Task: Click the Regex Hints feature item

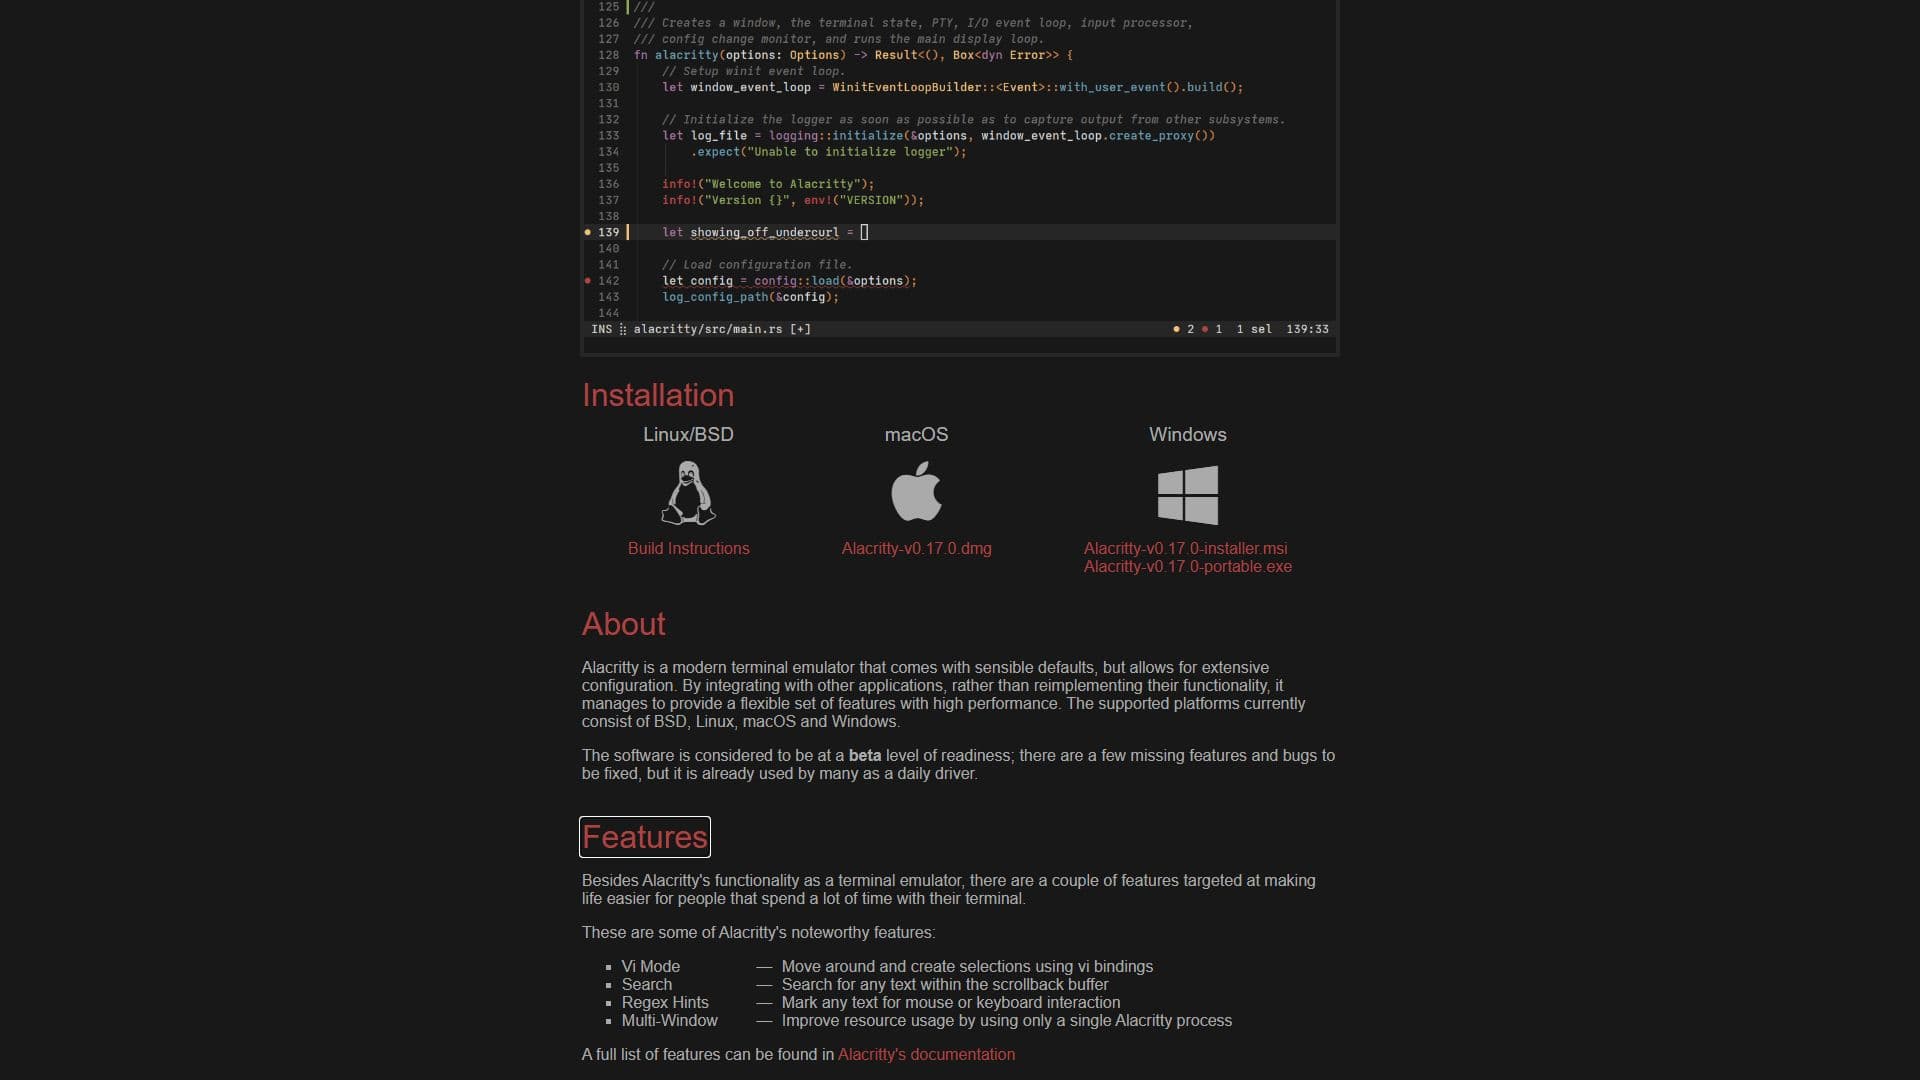Action: pyautogui.click(x=665, y=1002)
